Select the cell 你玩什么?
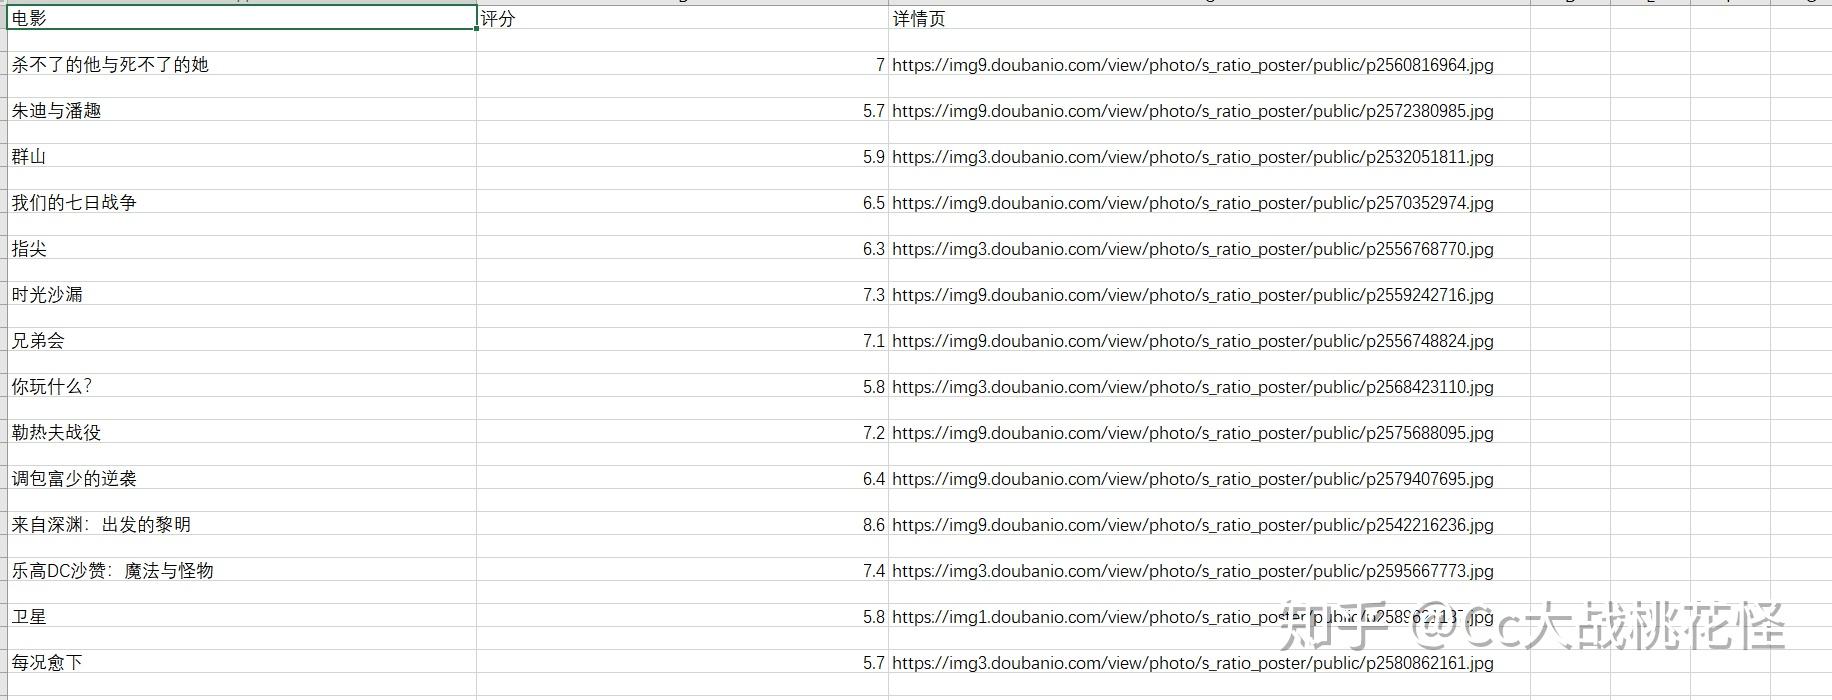The width and height of the screenshot is (1832, 700). 241,386
